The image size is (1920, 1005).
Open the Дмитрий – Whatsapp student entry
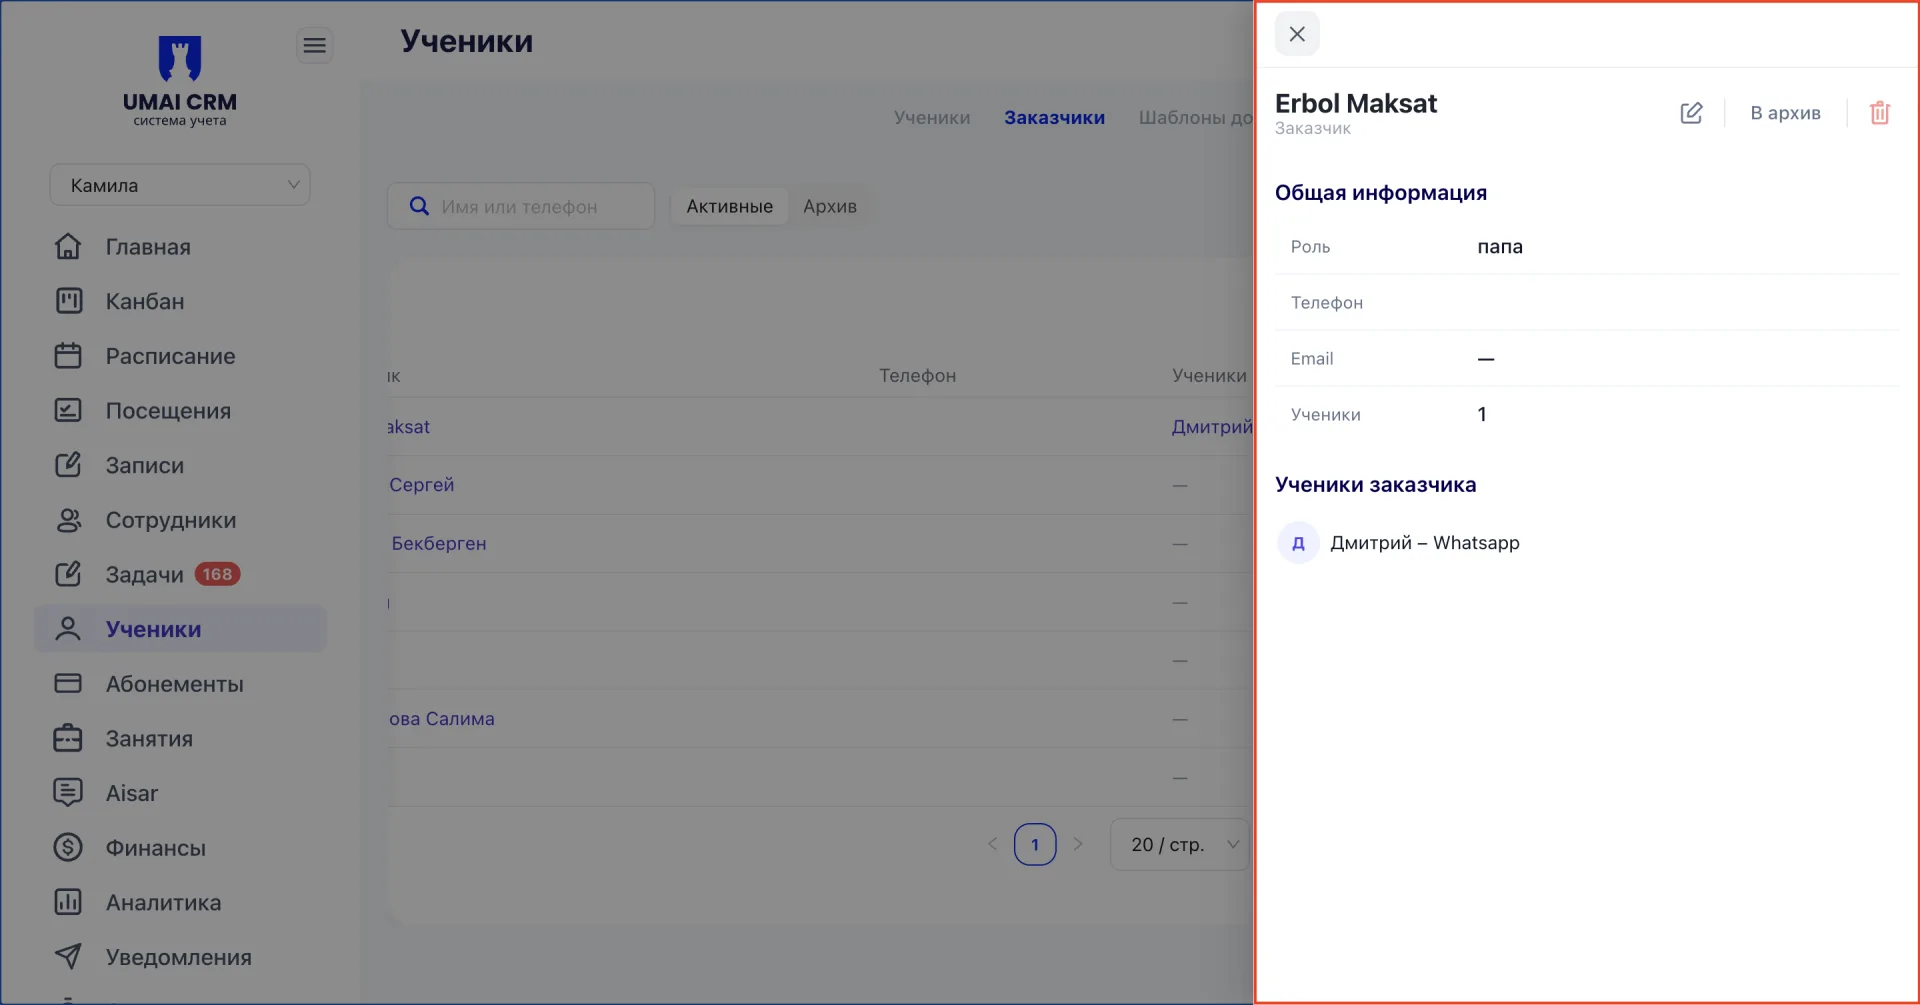click(x=1424, y=543)
